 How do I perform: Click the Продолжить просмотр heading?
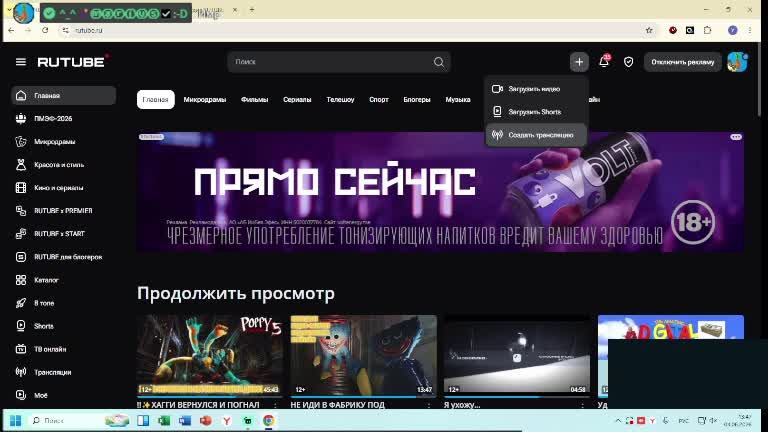(236, 293)
